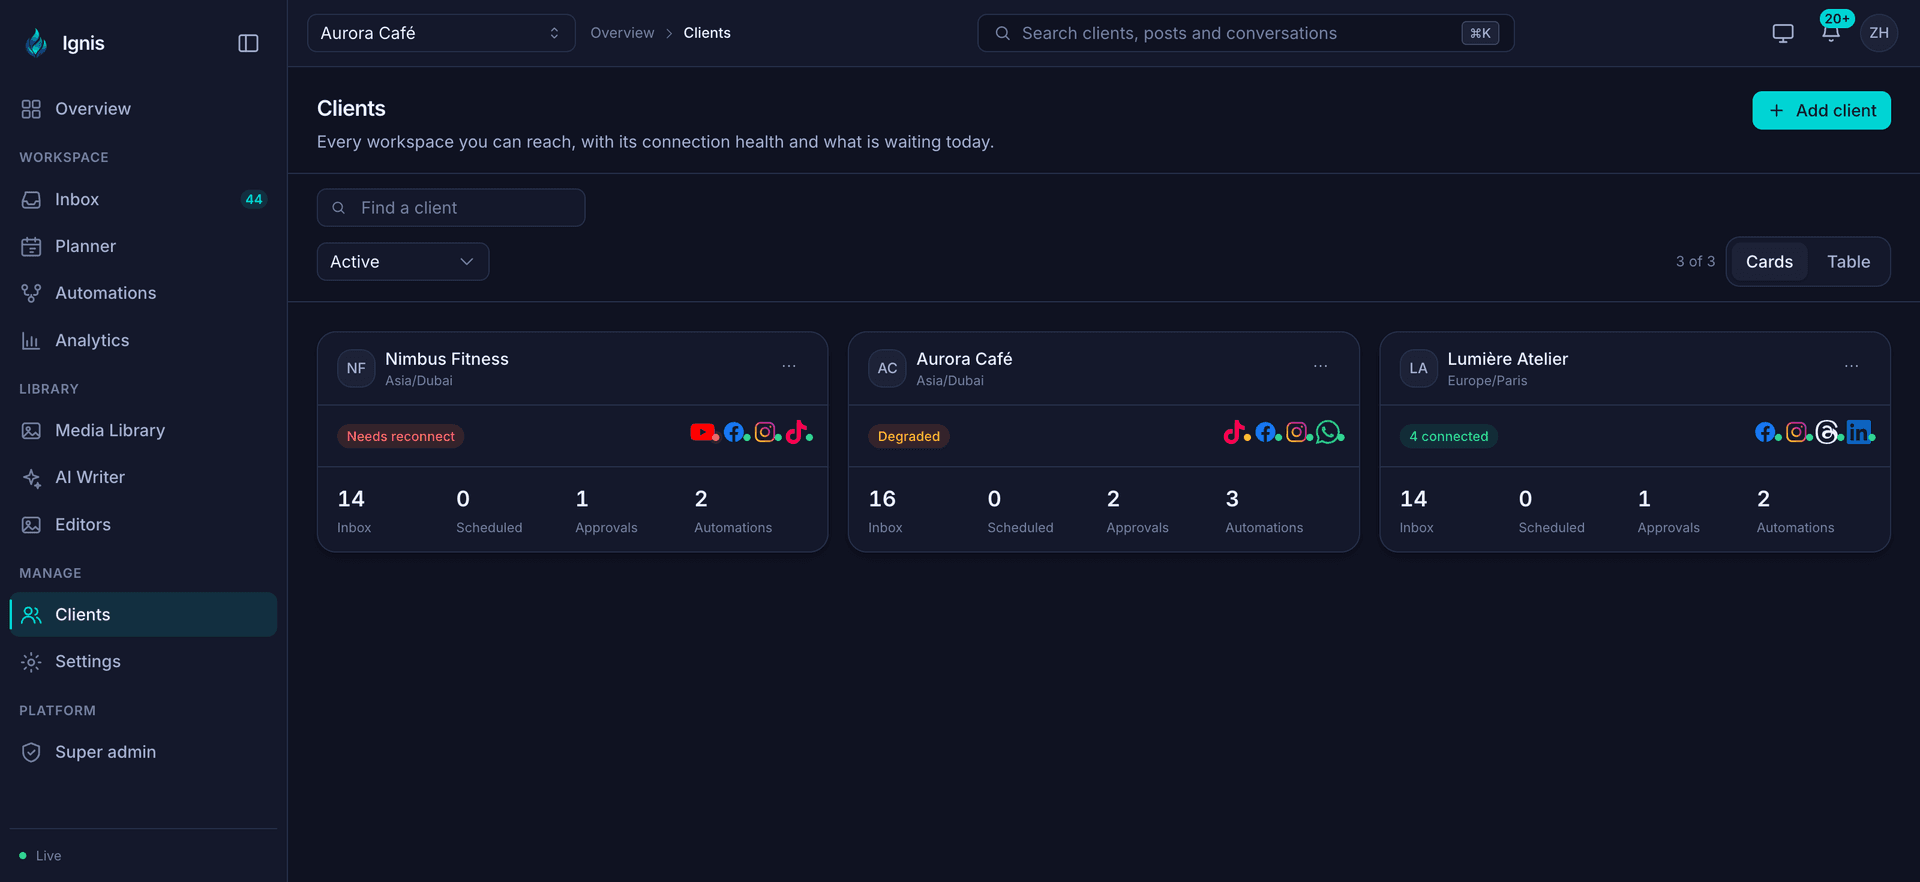The width and height of the screenshot is (1920, 882).
Task: Open Planner from the sidebar
Action: point(143,247)
